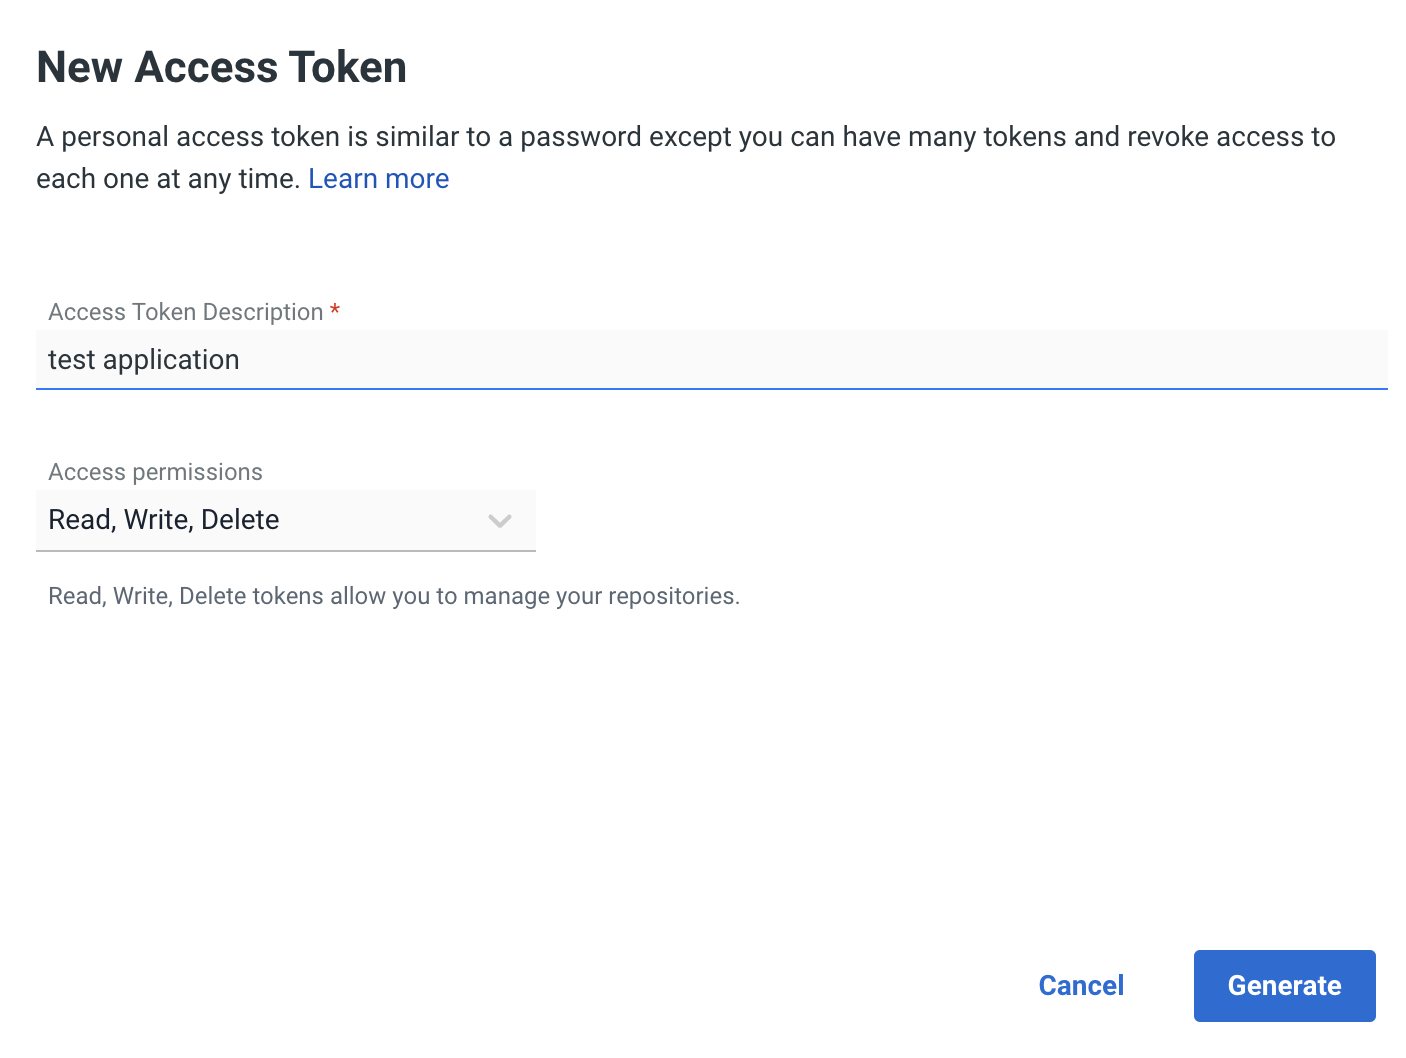This screenshot has width=1406, height=1058.
Task: Click the Generate button
Action: [x=1284, y=985]
